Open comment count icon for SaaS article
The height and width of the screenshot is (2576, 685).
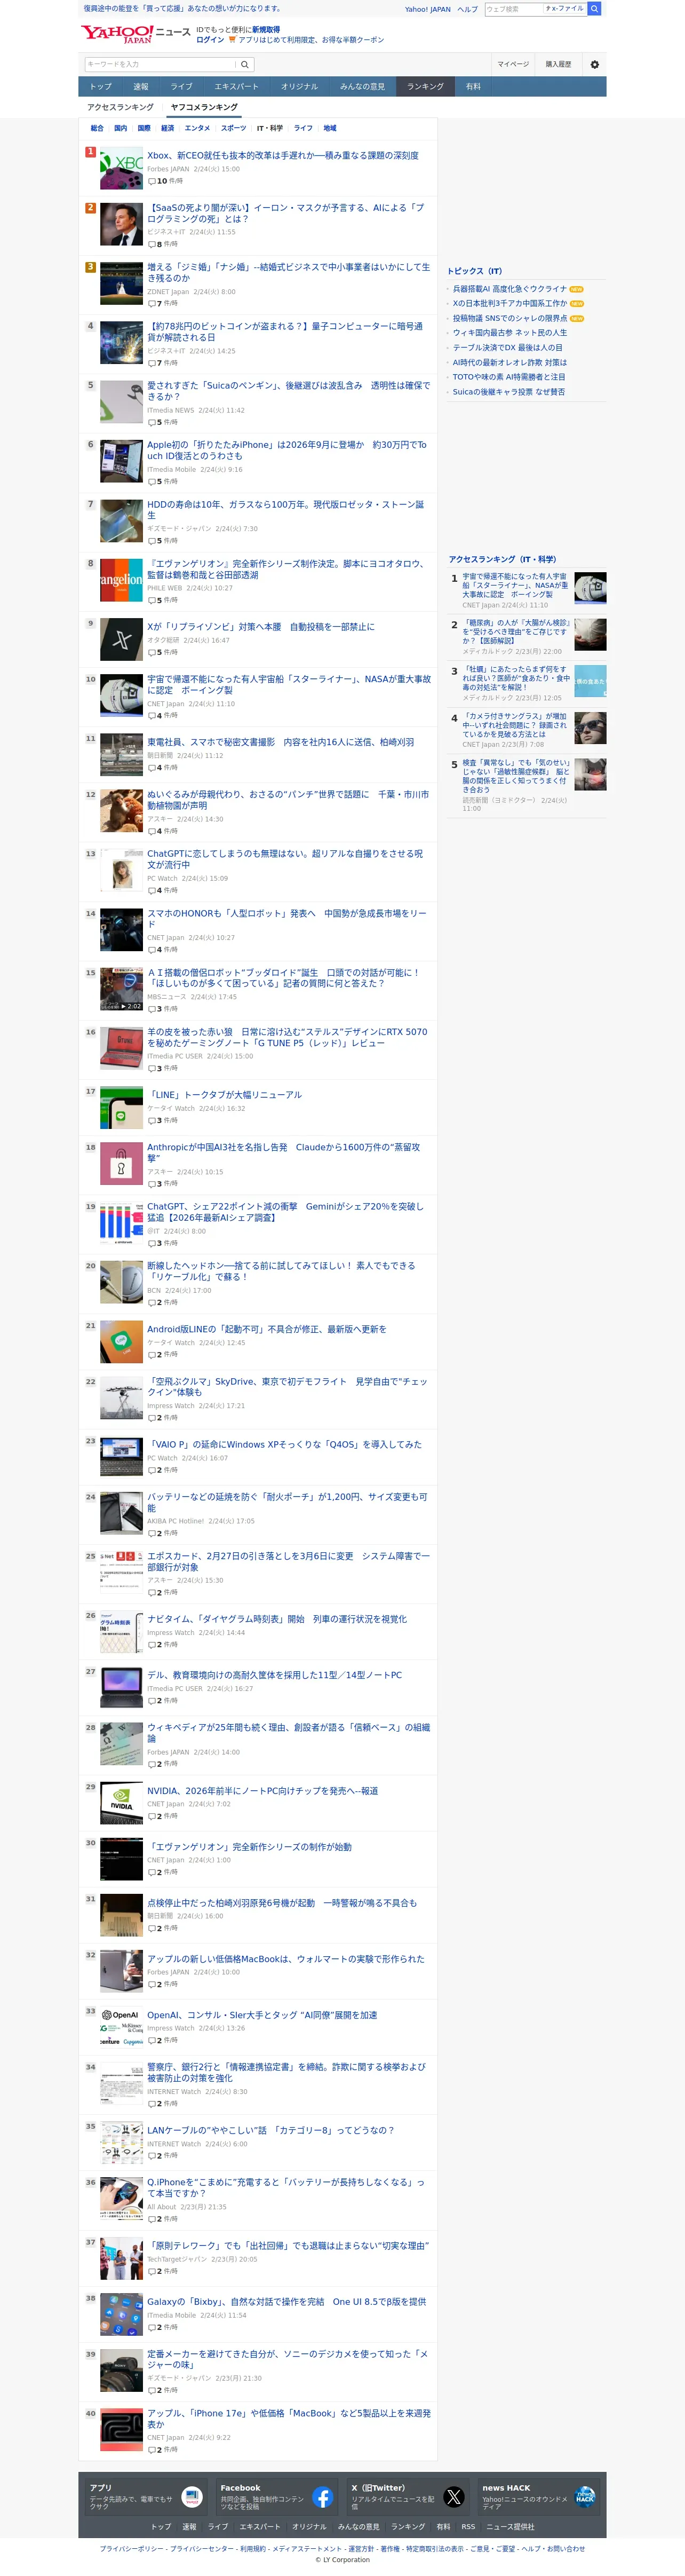point(152,244)
